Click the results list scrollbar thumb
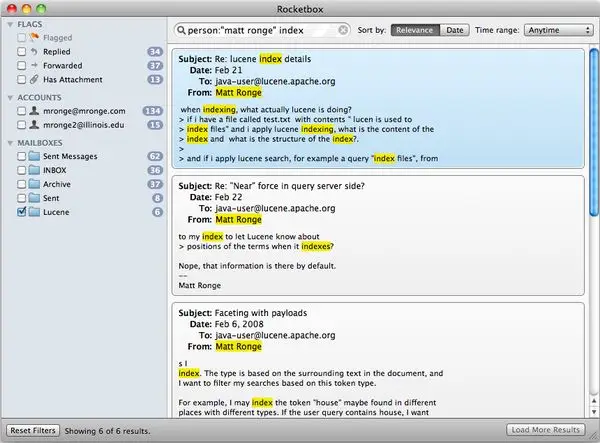This screenshot has width=600, height=443. (594, 132)
